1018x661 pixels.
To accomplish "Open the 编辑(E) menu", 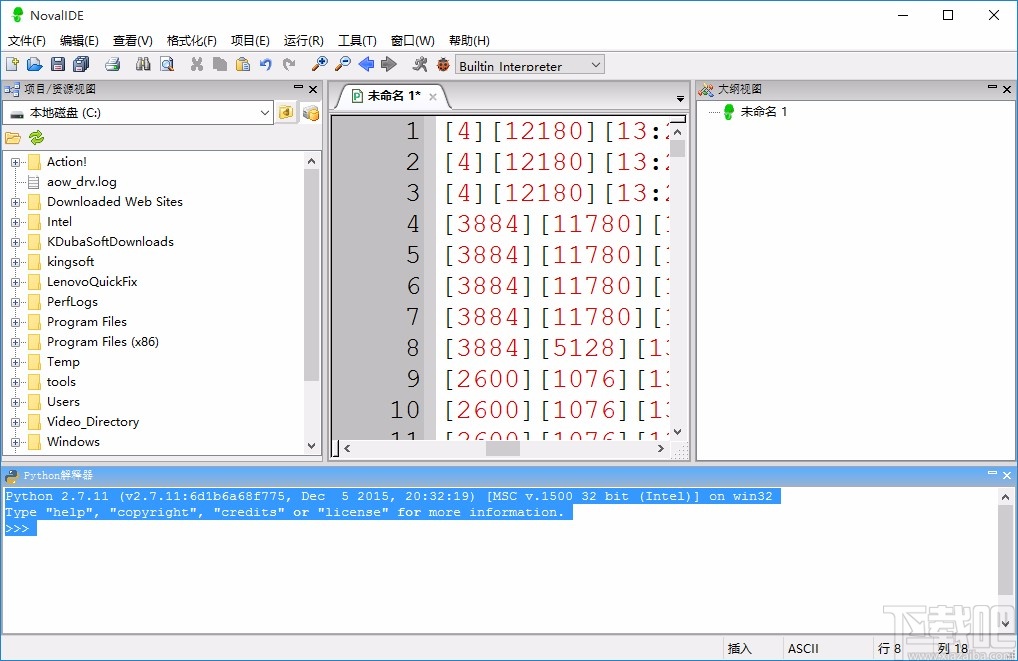I will (x=79, y=41).
